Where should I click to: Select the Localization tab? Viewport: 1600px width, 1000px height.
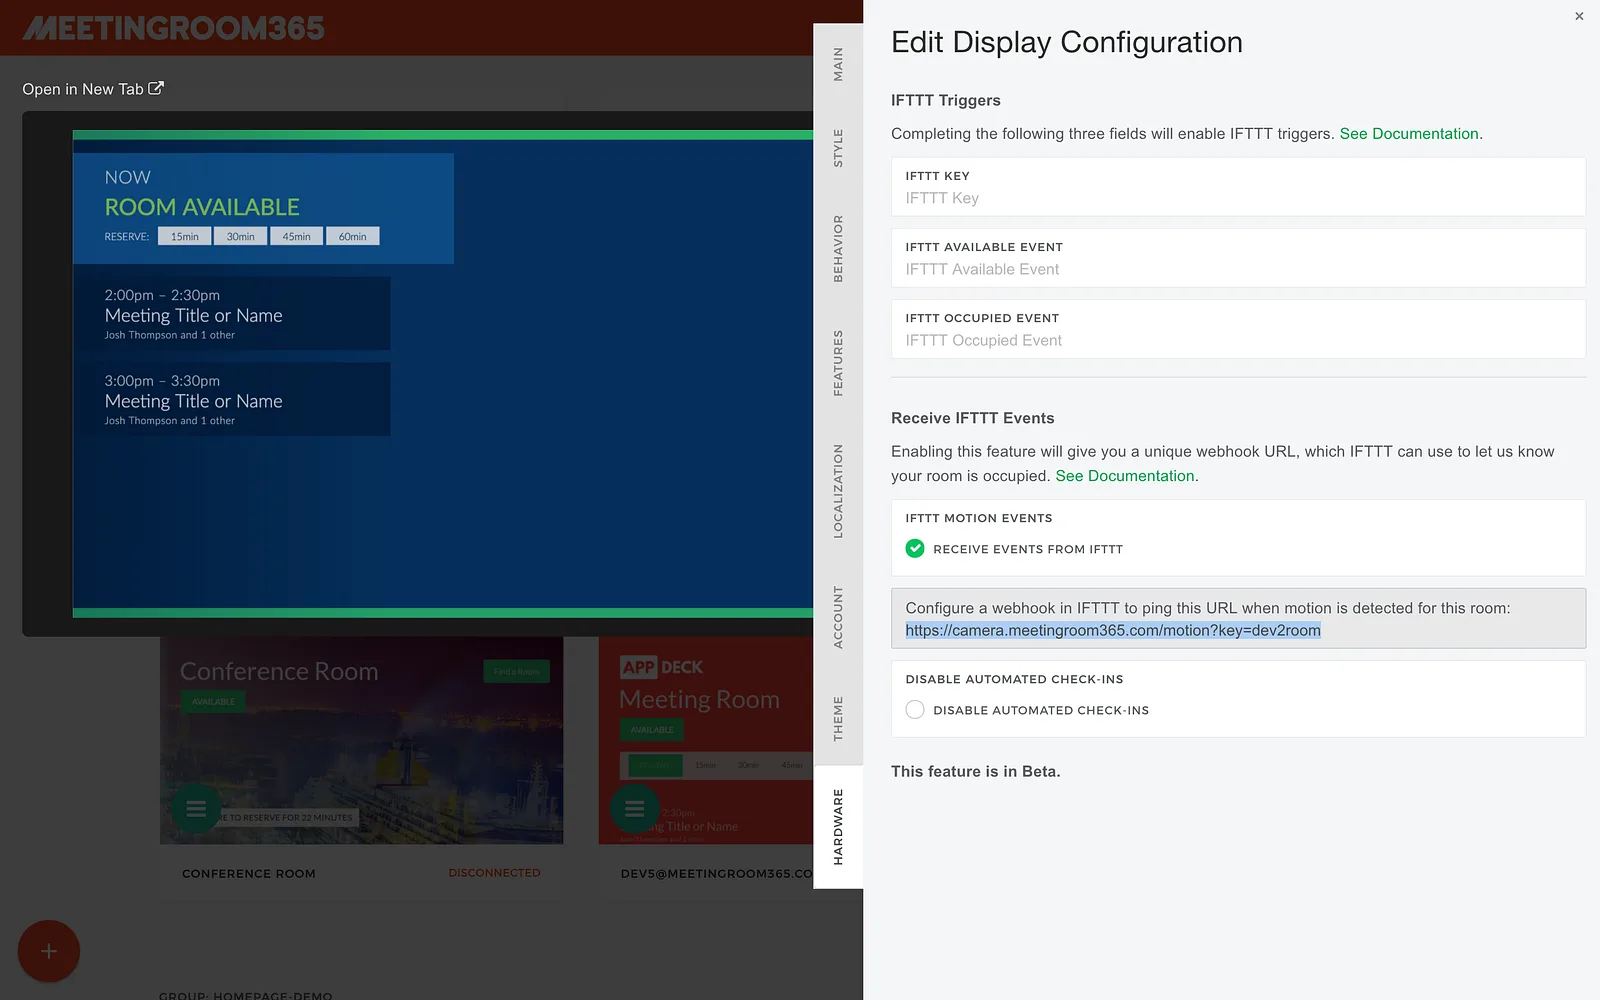pyautogui.click(x=838, y=491)
